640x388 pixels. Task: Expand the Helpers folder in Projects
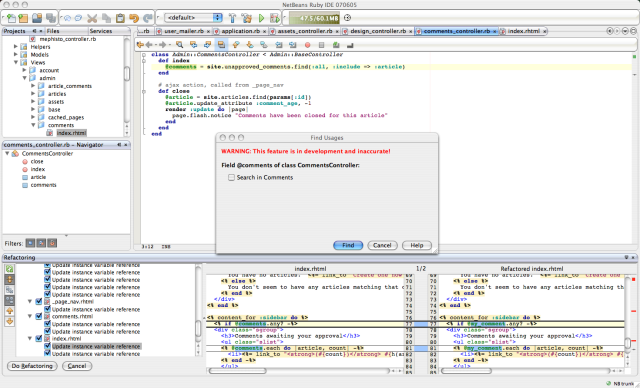[16, 47]
